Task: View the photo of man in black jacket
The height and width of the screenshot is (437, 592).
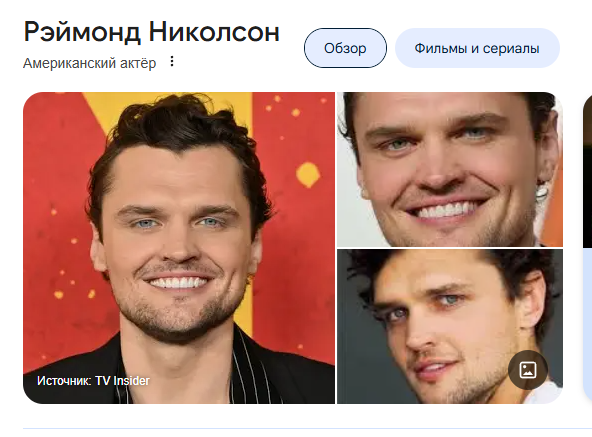Action: point(179,248)
